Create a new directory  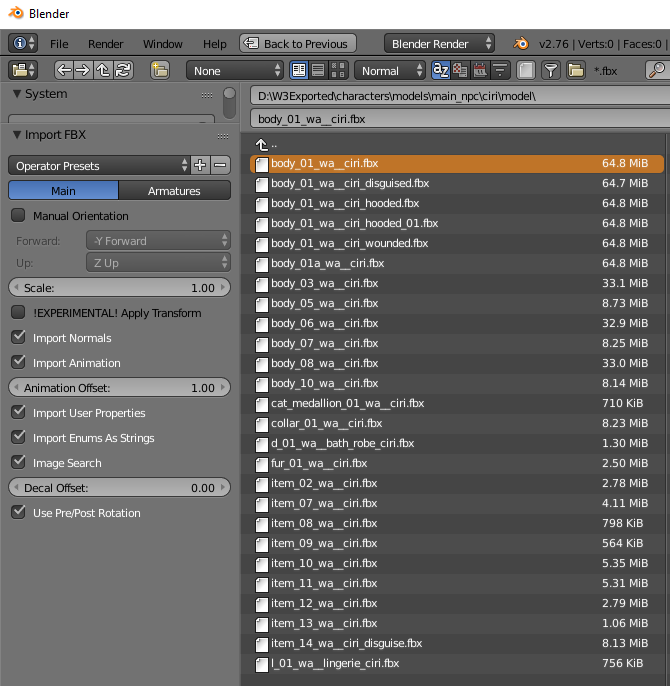(x=160, y=70)
